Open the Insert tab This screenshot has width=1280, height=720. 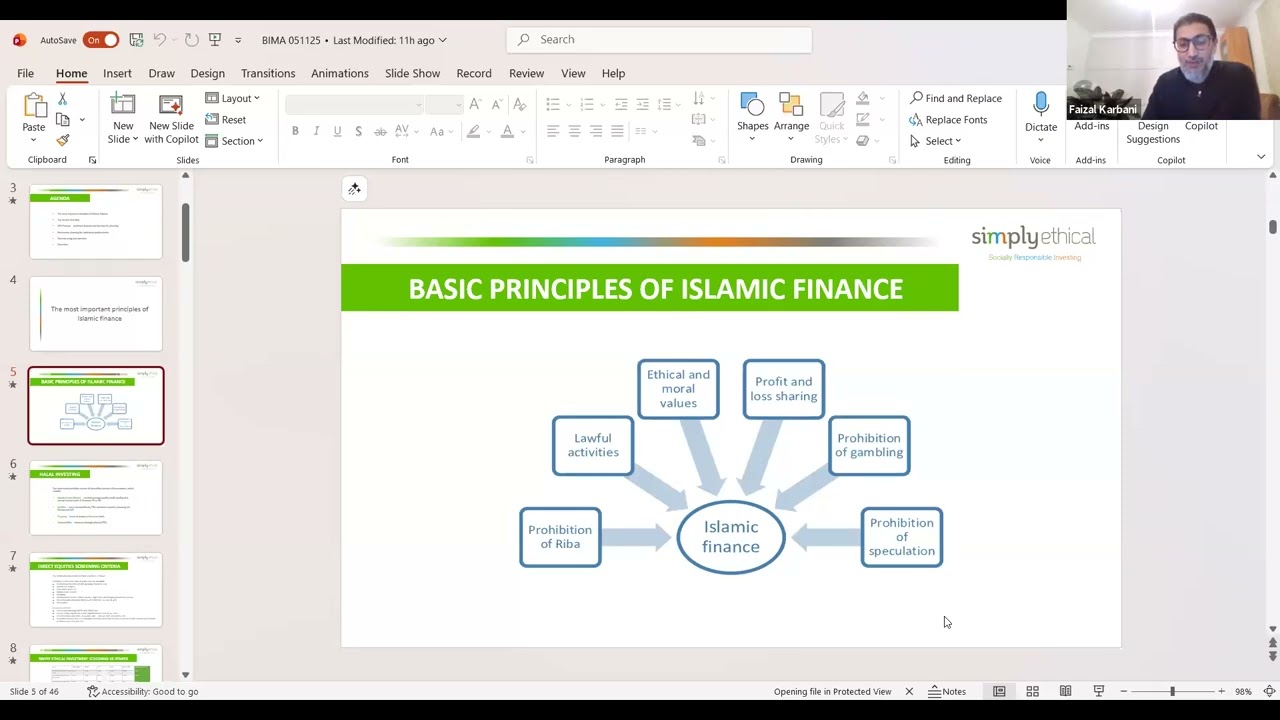click(117, 73)
